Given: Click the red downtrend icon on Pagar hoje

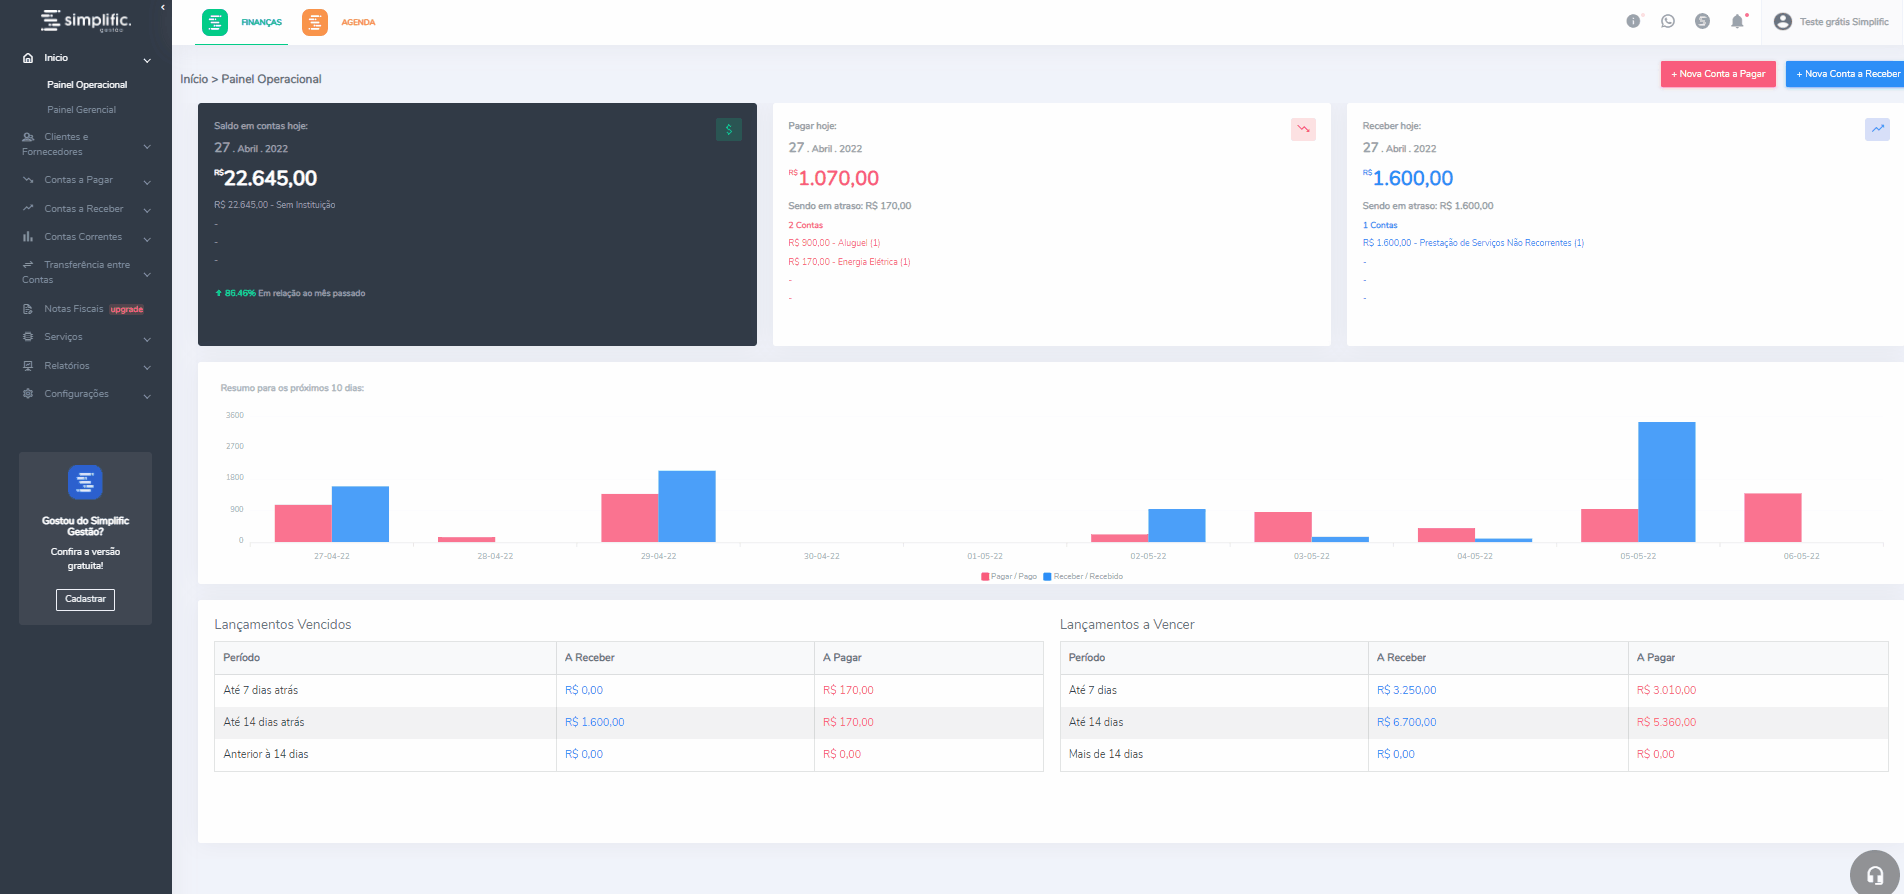Looking at the screenshot, I should pos(1303,129).
